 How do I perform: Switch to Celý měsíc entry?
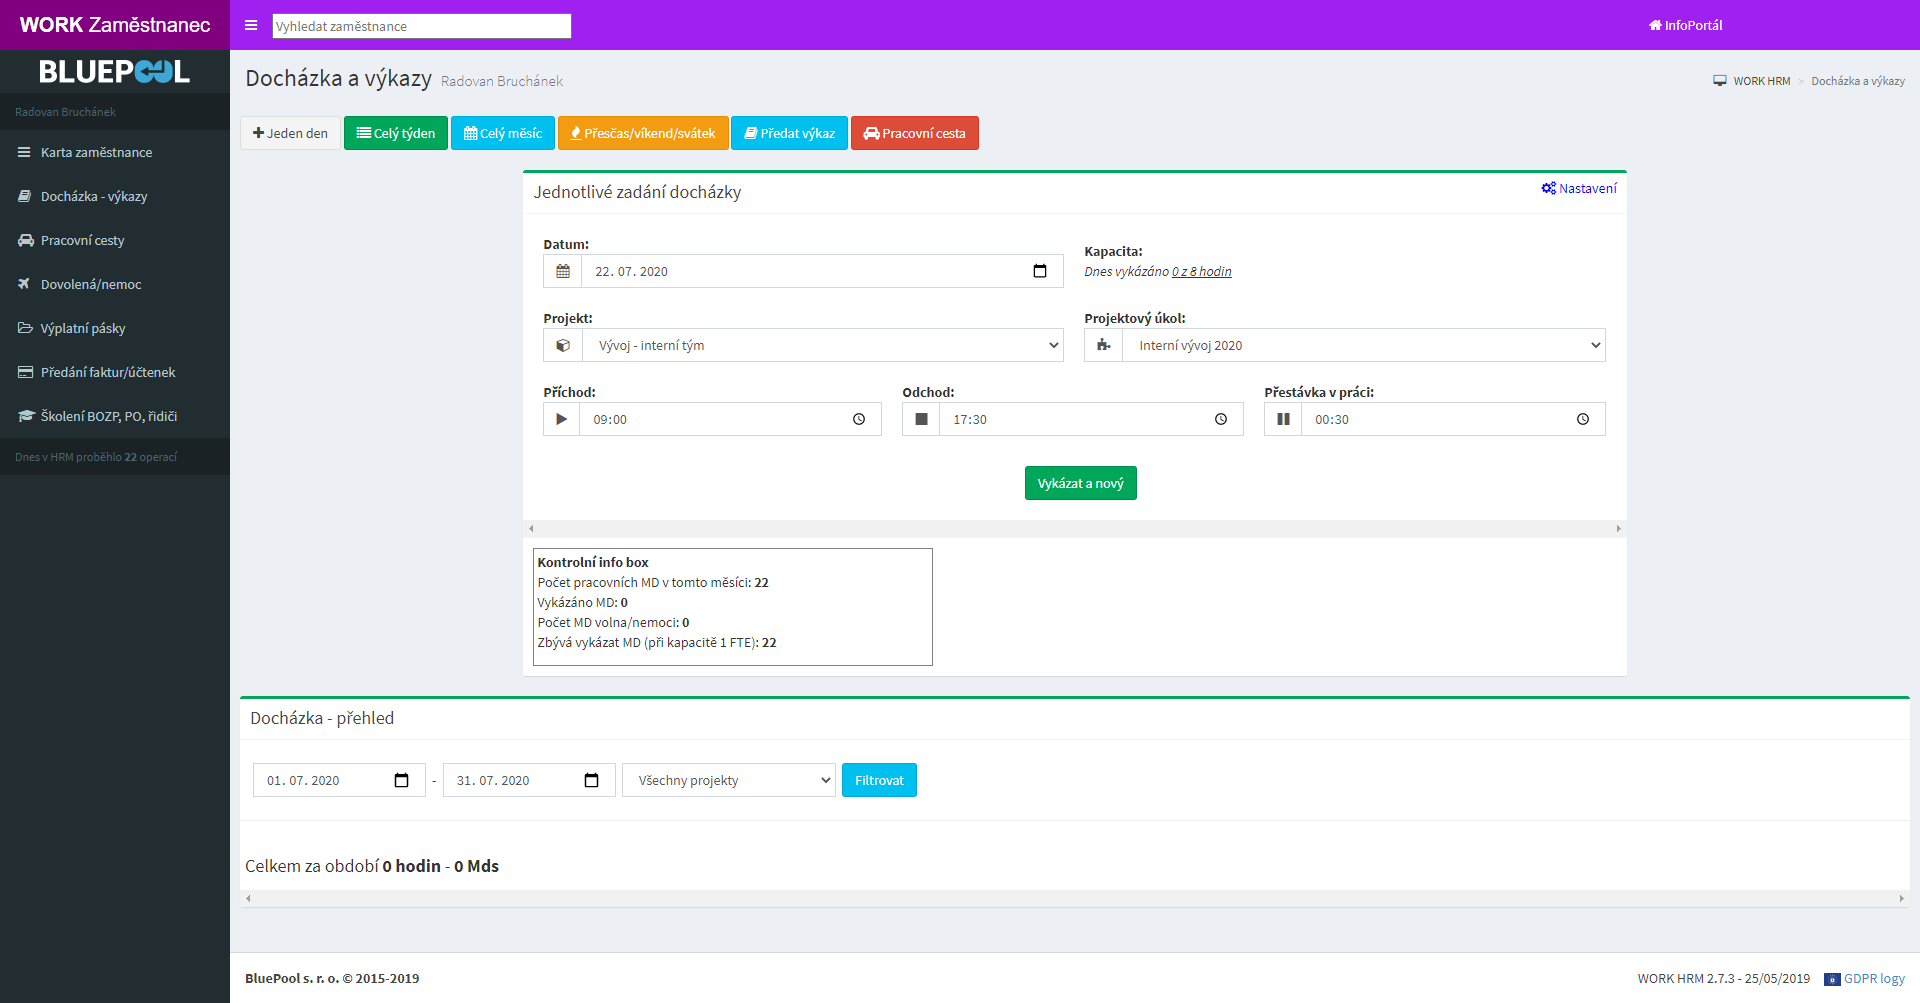pos(503,133)
